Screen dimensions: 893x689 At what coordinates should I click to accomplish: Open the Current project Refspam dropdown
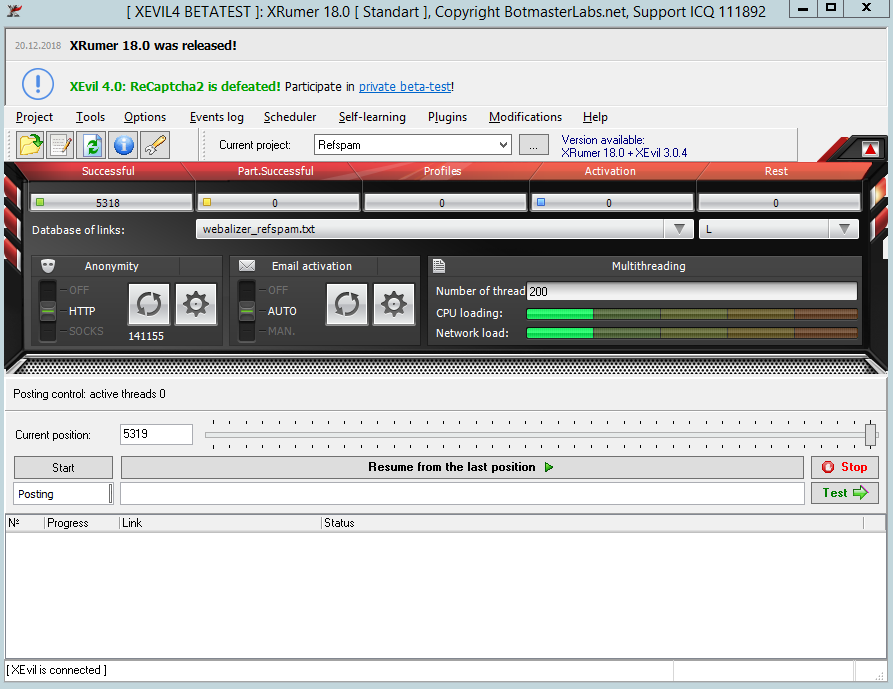pyautogui.click(x=412, y=145)
